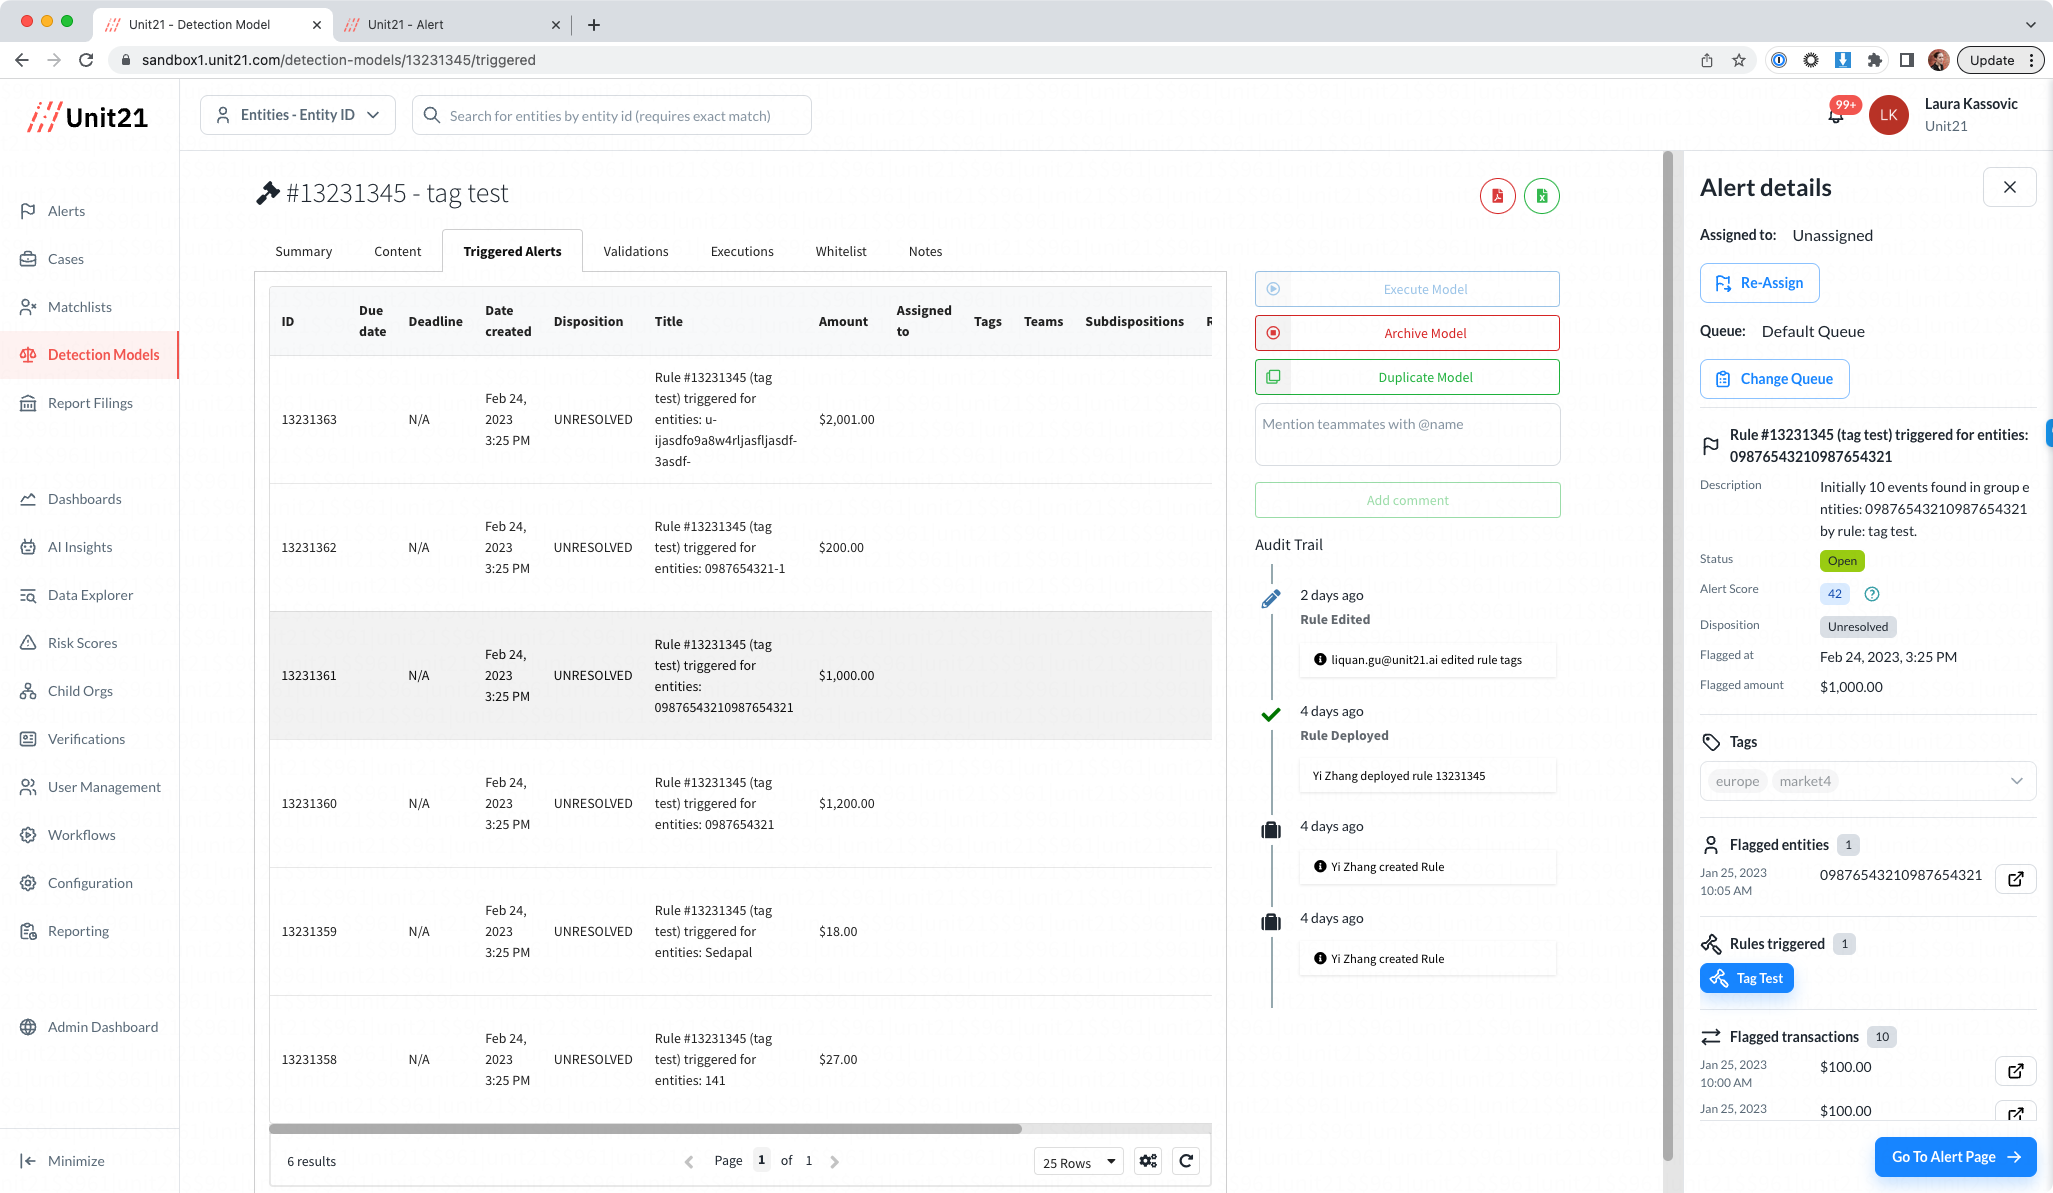Expand the Tags dropdown chevron
Image resolution: width=2053 pixels, height=1193 pixels.
point(2016,781)
